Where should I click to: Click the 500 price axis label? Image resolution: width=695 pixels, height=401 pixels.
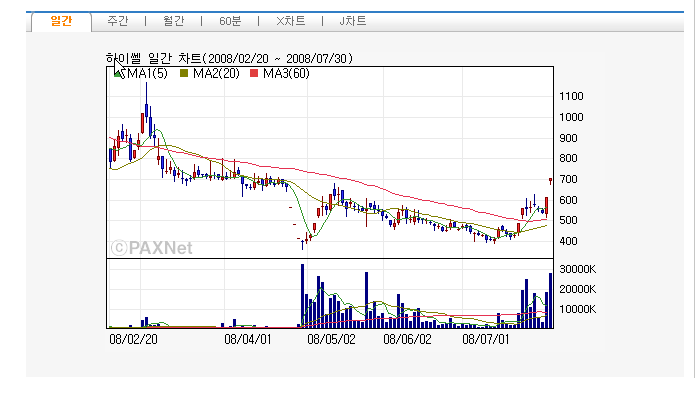click(568, 220)
